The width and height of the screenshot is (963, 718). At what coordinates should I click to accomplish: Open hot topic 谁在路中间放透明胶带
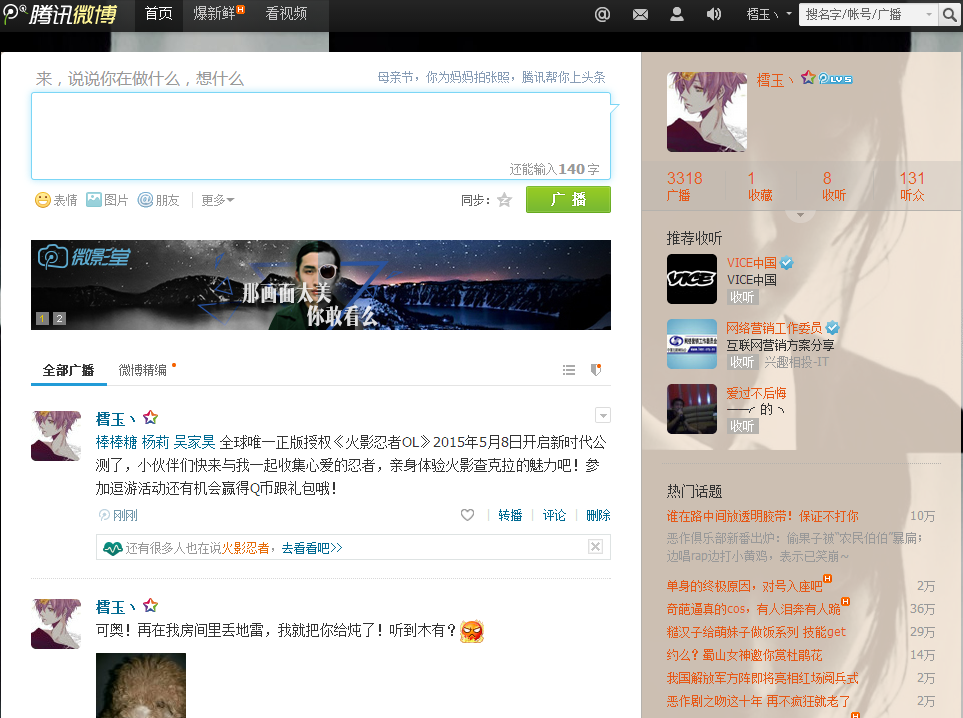[x=763, y=516]
